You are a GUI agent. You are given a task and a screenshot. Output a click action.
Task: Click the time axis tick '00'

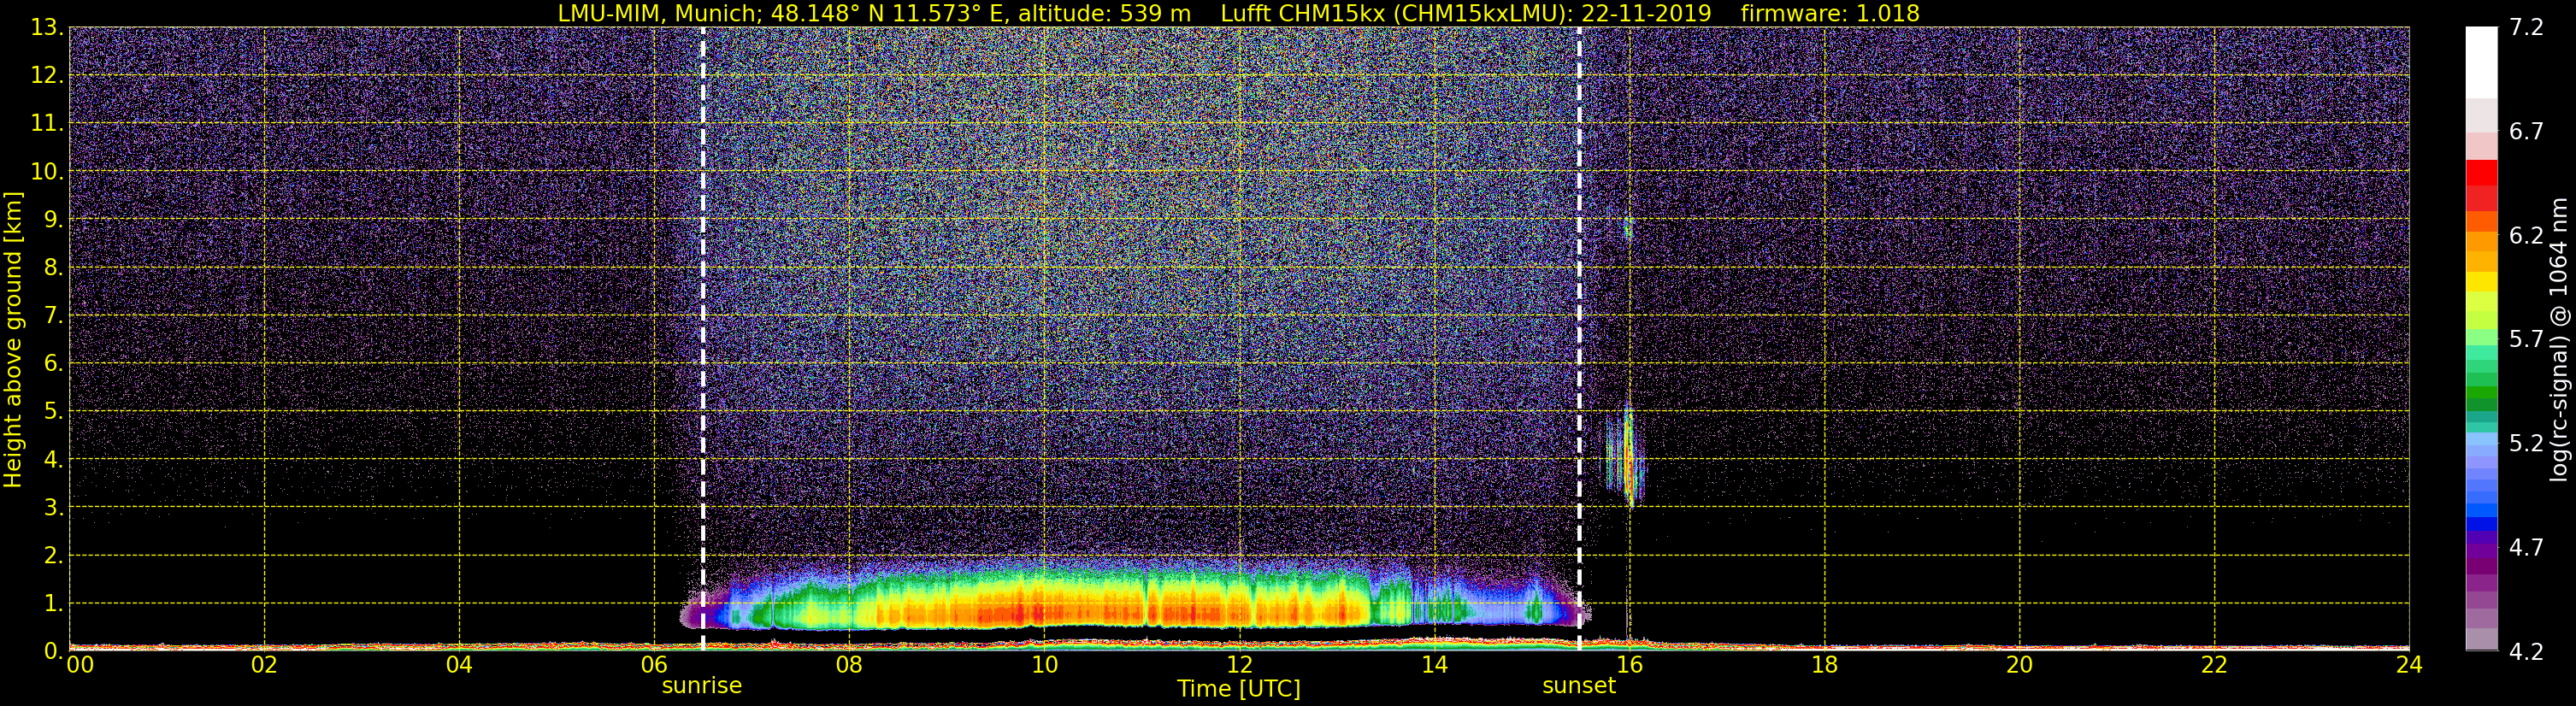(80, 665)
